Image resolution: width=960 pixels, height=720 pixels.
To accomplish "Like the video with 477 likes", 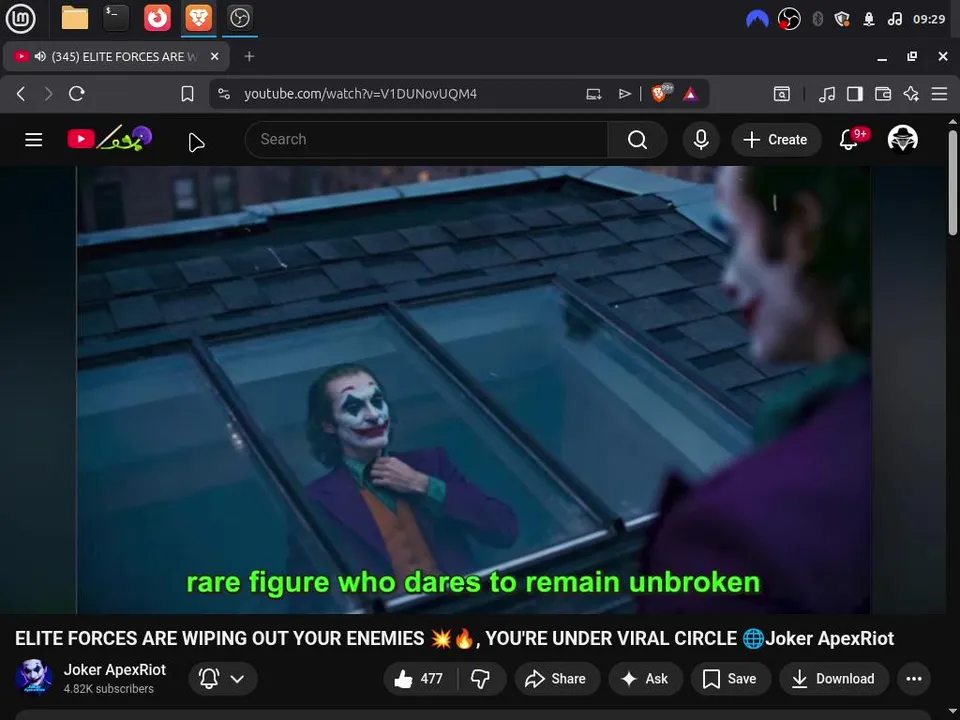I will point(420,678).
